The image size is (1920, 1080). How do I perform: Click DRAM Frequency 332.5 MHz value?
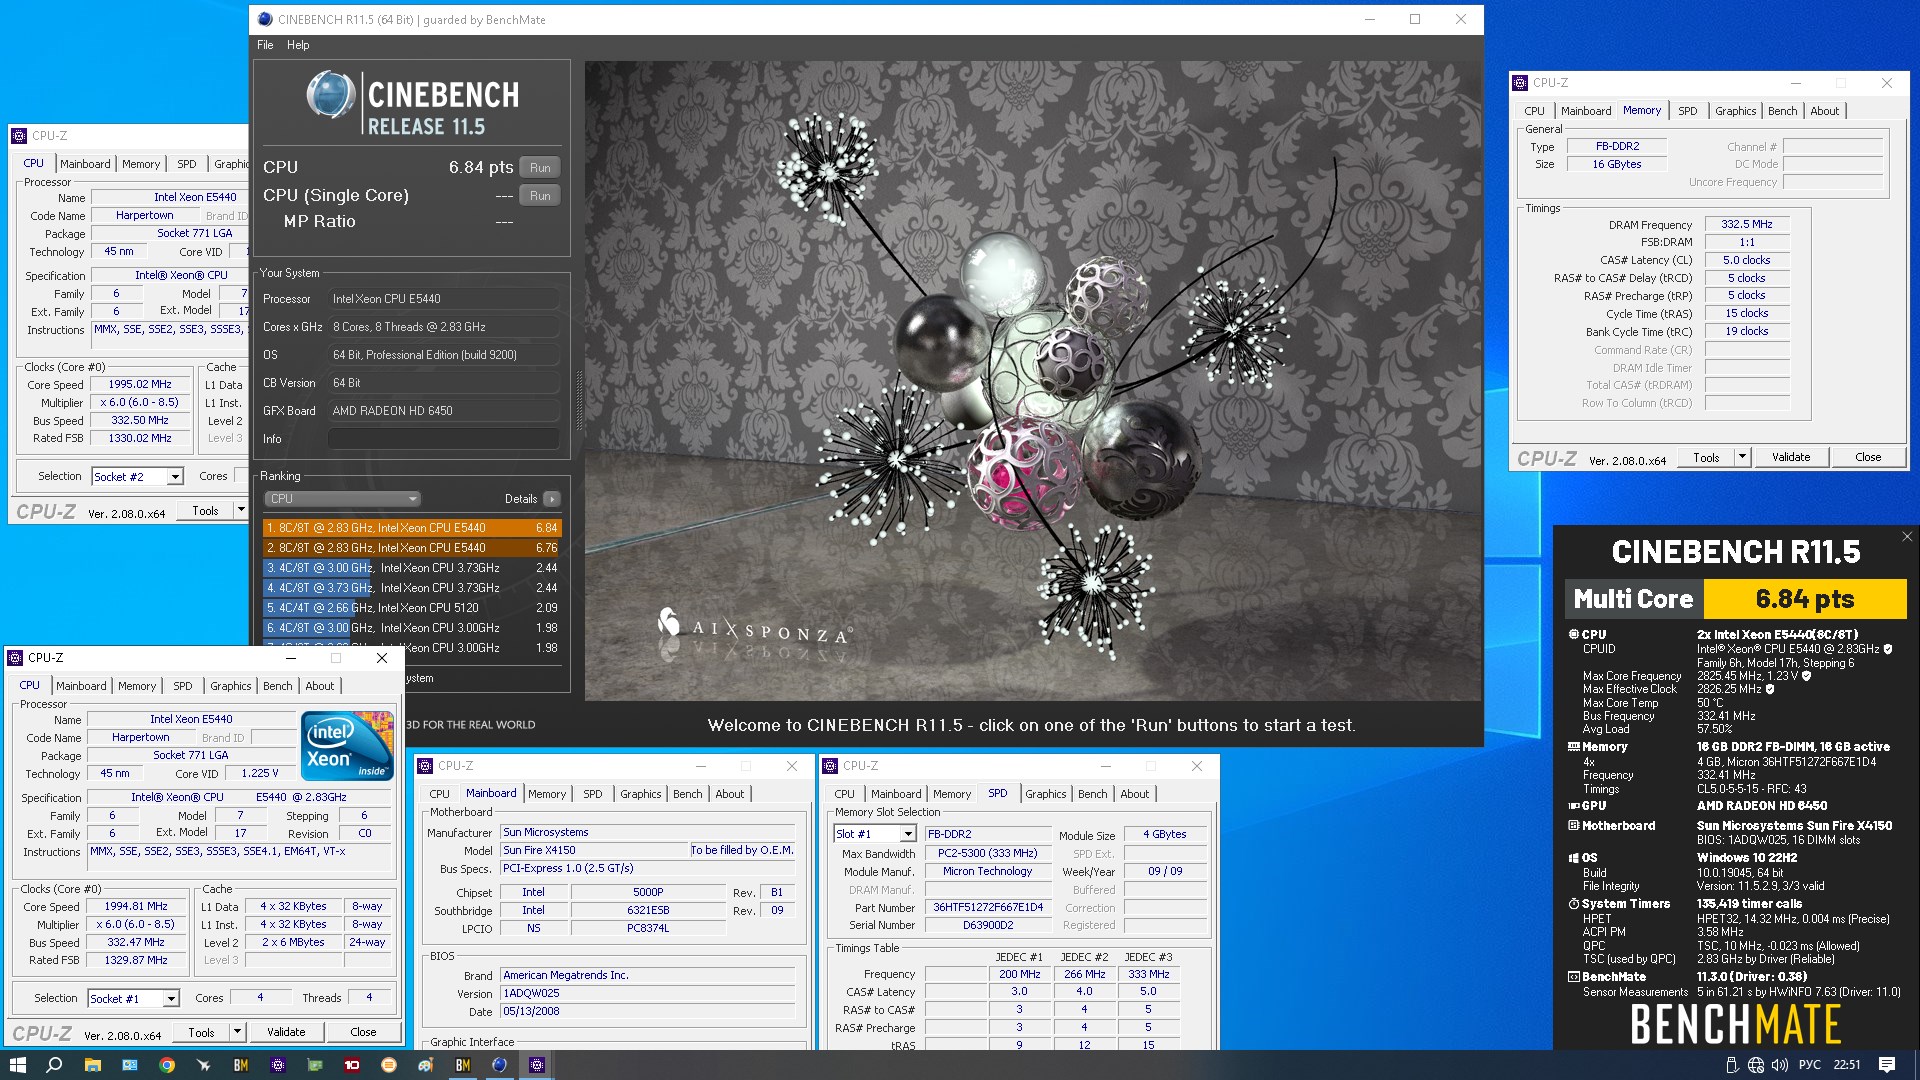tap(1746, 225)
